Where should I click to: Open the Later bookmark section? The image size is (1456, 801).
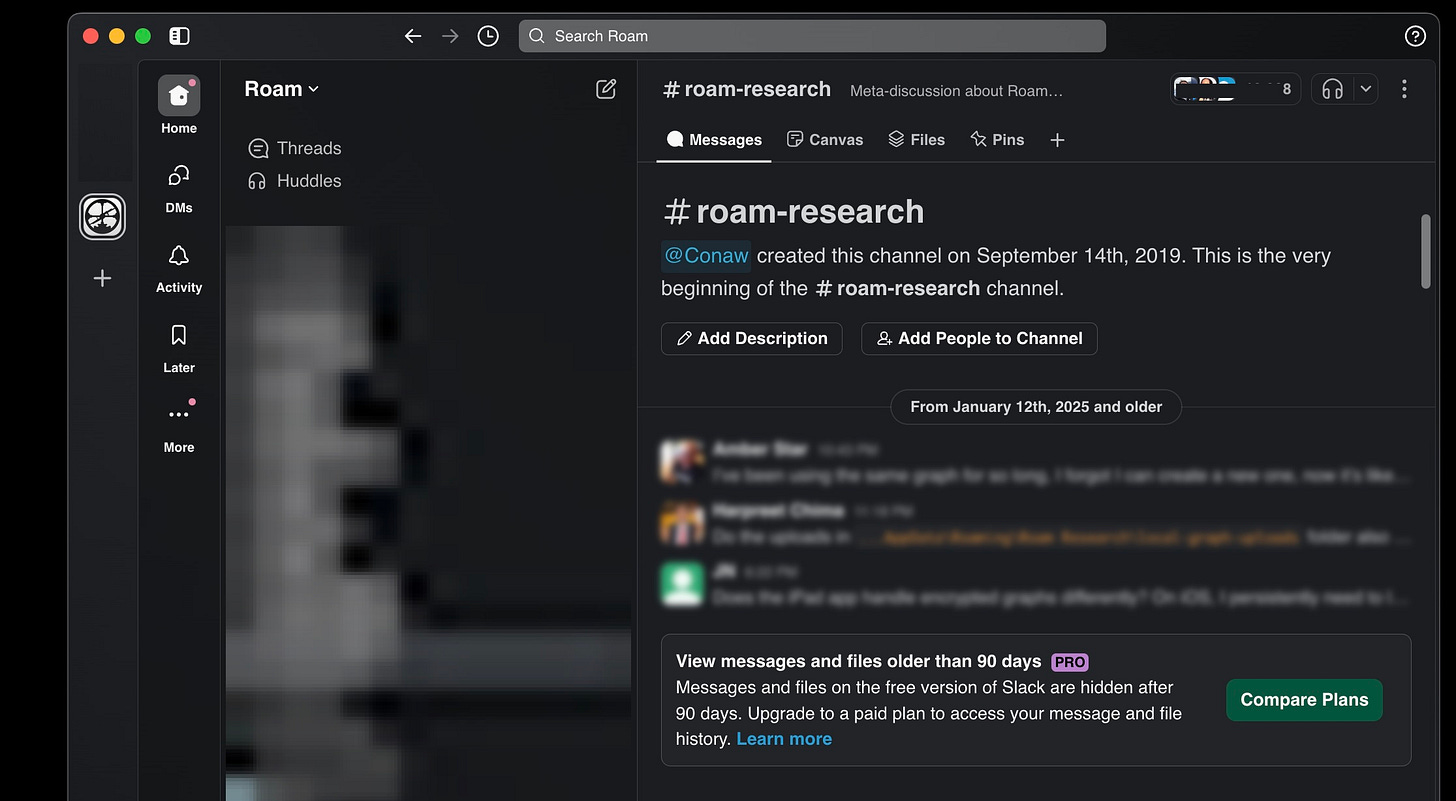pyautogui.click(x=179, y=347)
